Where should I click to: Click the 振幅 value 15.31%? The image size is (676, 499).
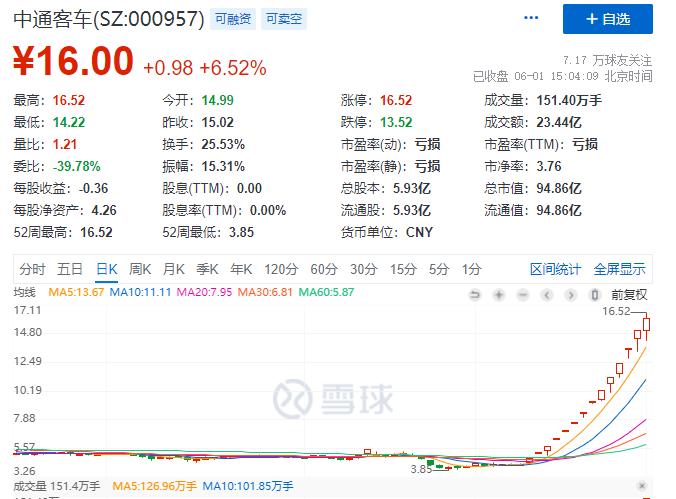pyautogui.click(x=223, y=166)
